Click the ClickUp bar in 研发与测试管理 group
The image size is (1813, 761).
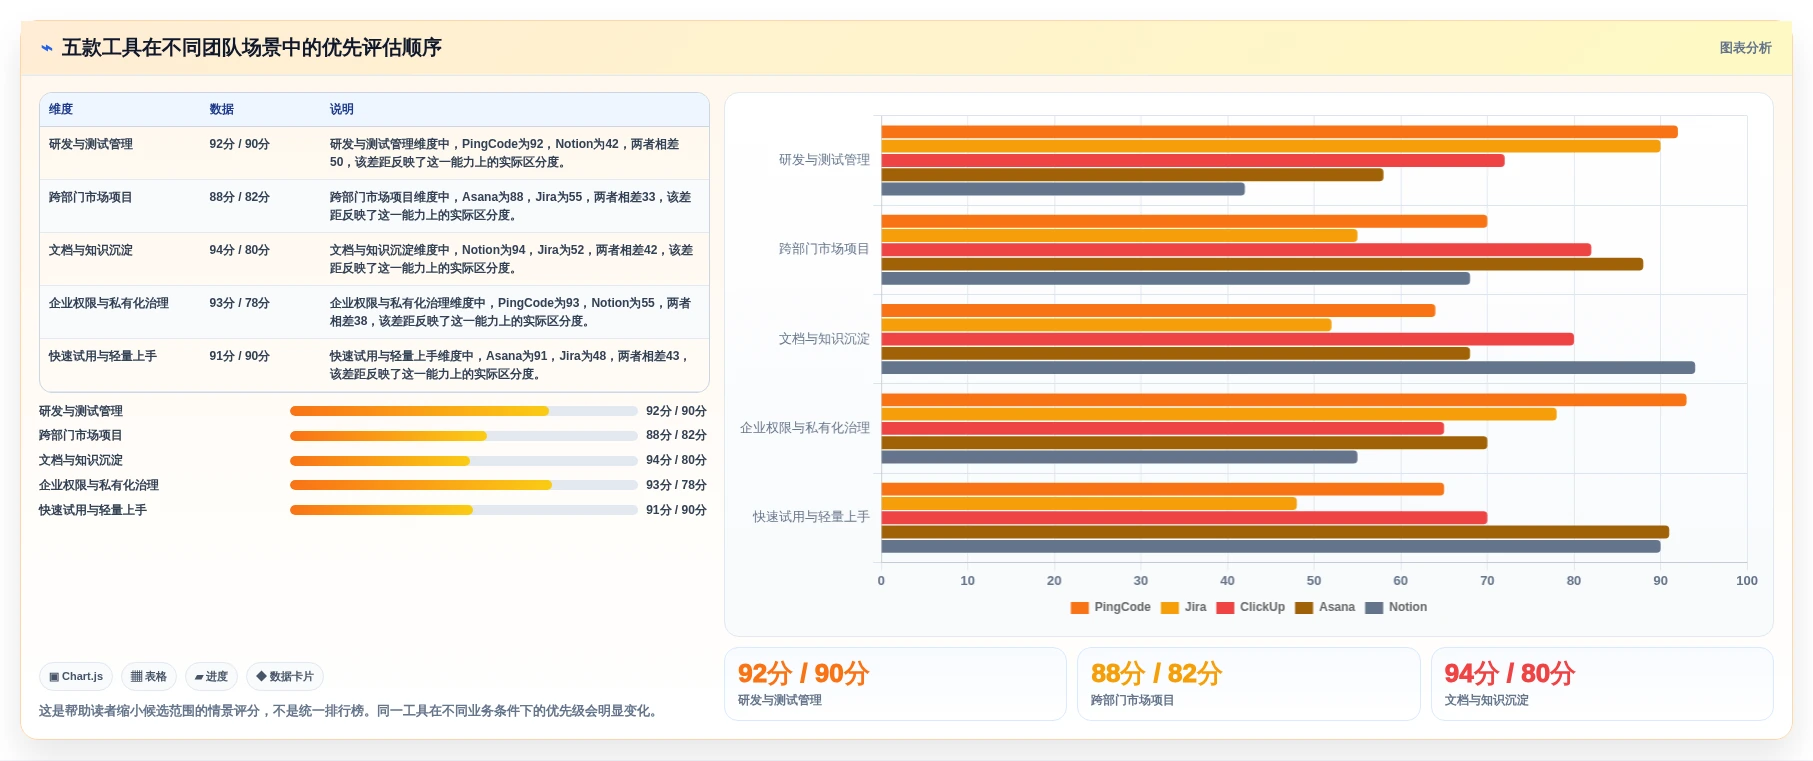[1193, 160]
